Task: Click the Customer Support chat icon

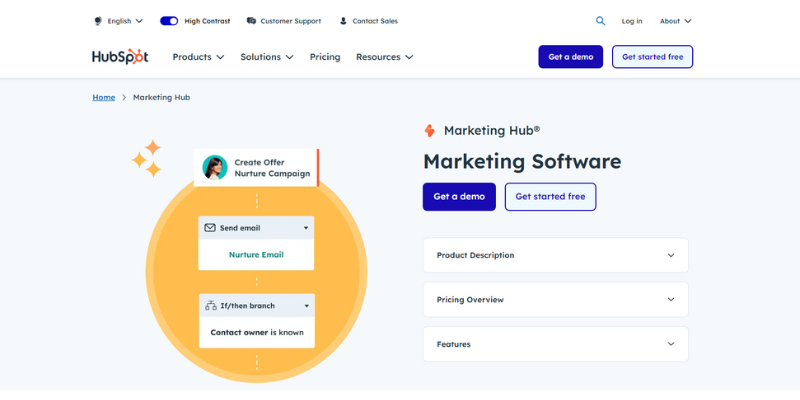Action: click(251, 21)
